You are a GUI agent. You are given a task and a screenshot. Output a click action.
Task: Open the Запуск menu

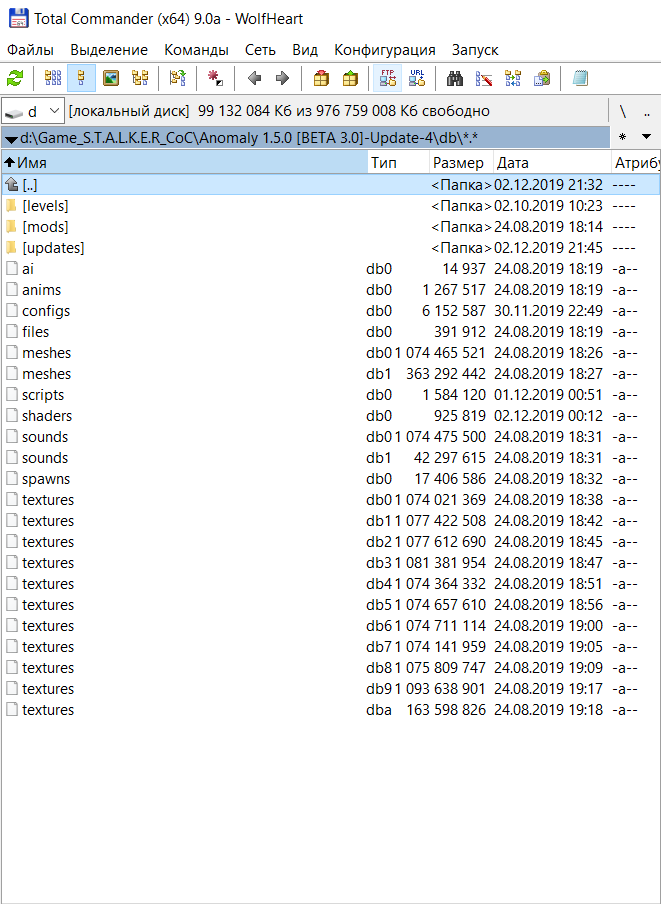click(475, 50)
